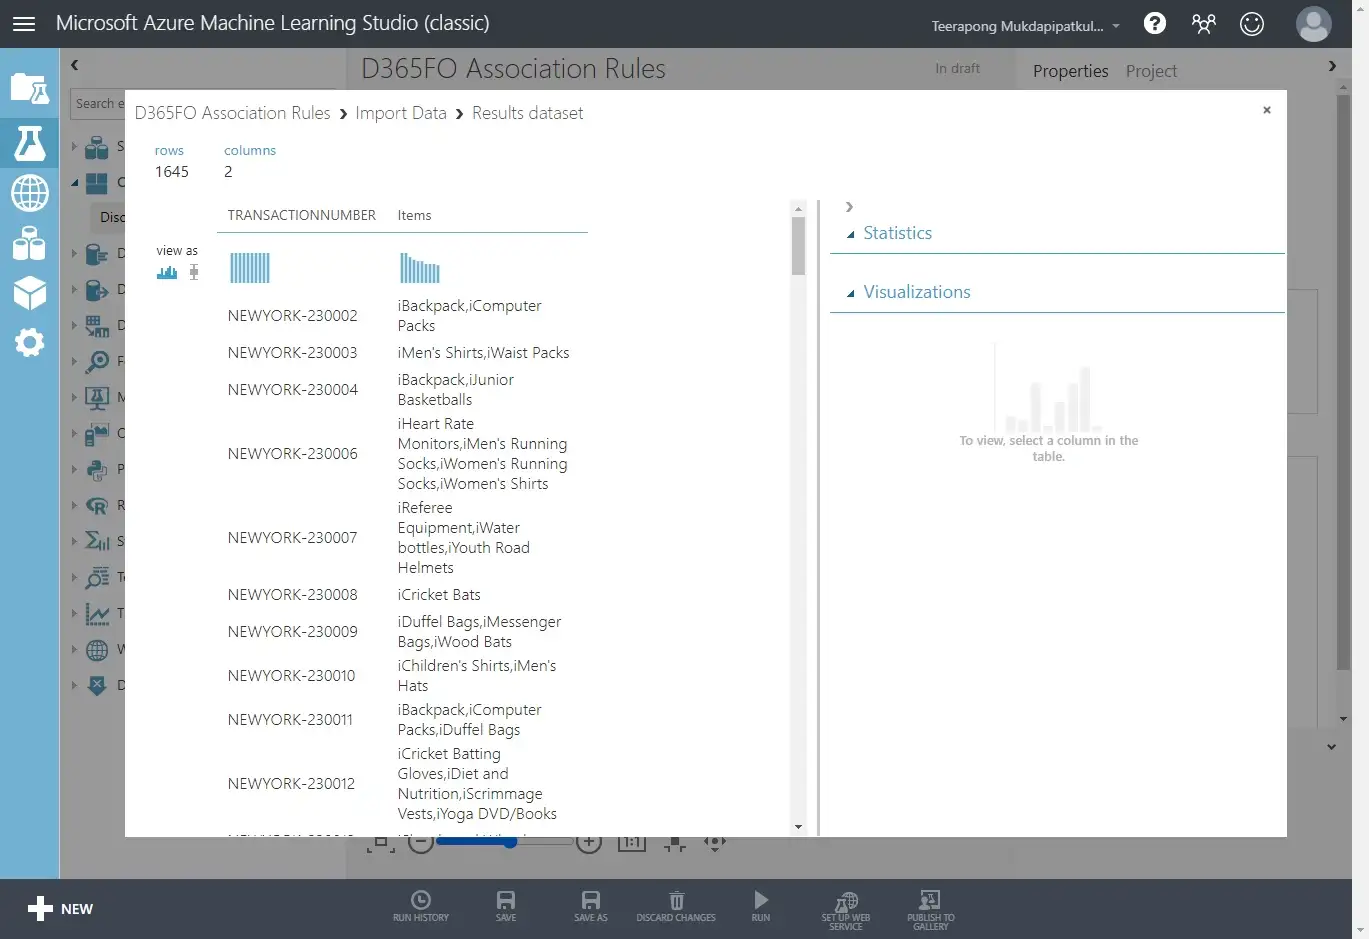Open the Trained Models cube icon
1369x939 pixels.
(29, 293)
